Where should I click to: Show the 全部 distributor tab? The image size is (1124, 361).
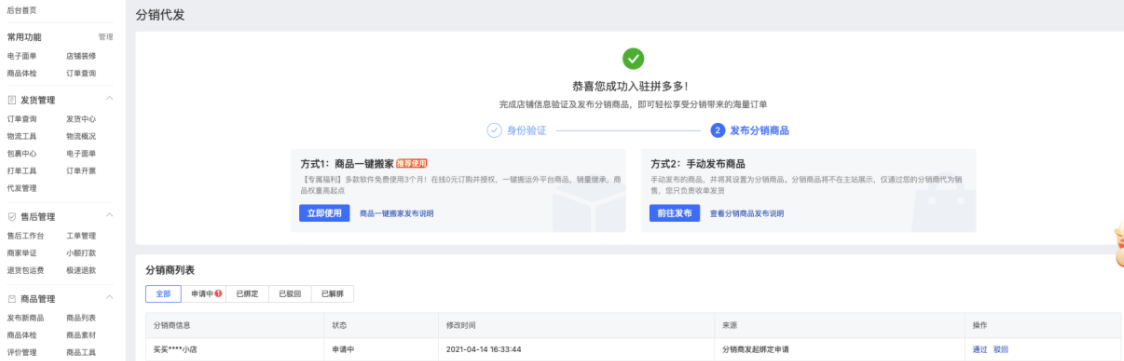click(x=163, y=294)
